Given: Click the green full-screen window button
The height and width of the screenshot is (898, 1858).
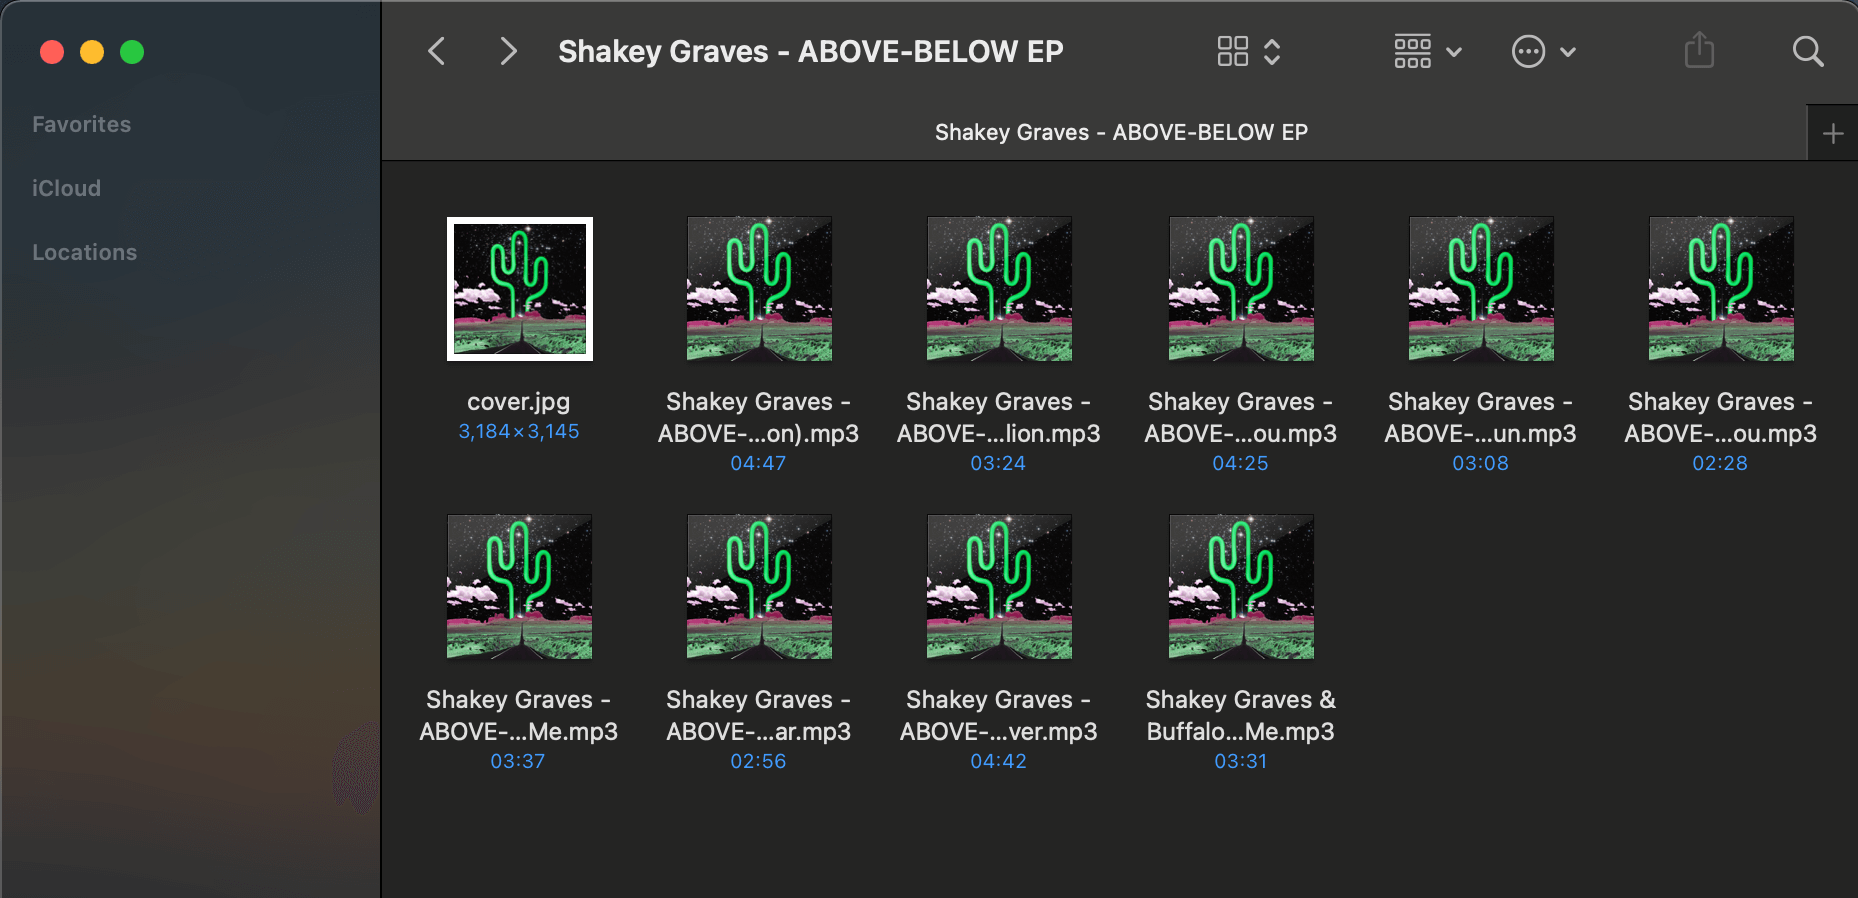Looking at the screenshot, I should 132,52.
